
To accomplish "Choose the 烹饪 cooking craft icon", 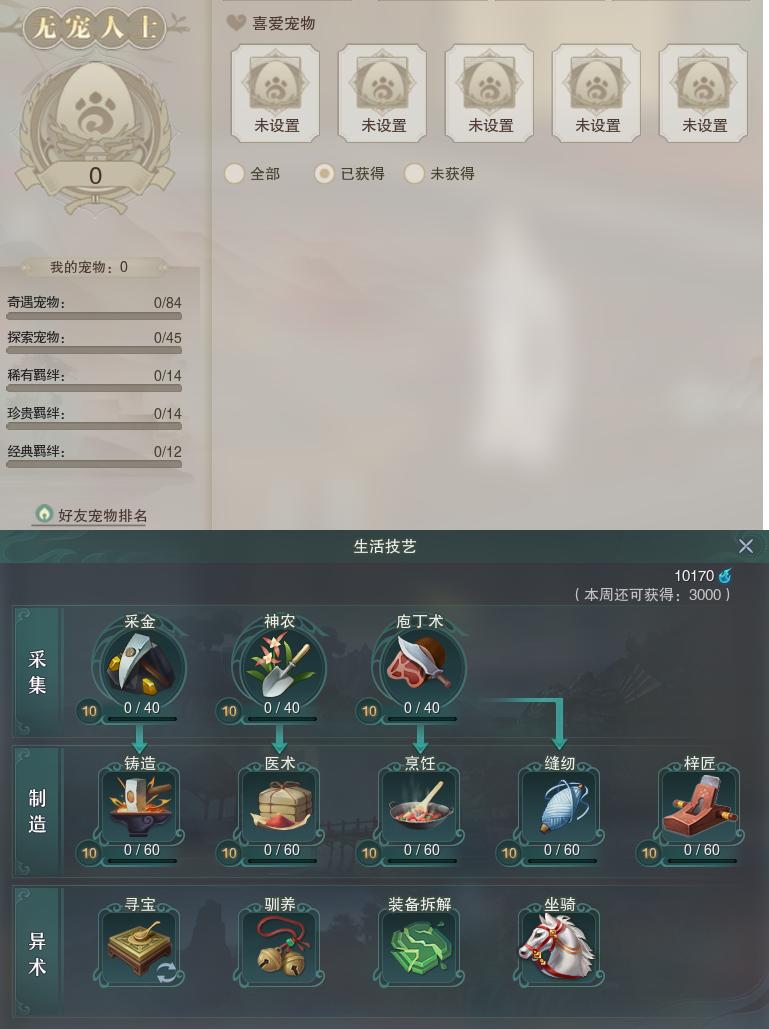I will point(420,806).
